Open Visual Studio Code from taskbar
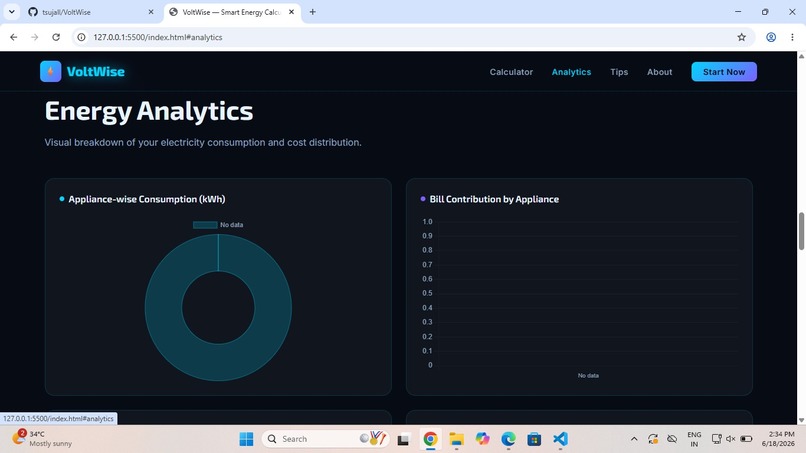The width and height of the screenshot is (806, 453). (560, 439)
